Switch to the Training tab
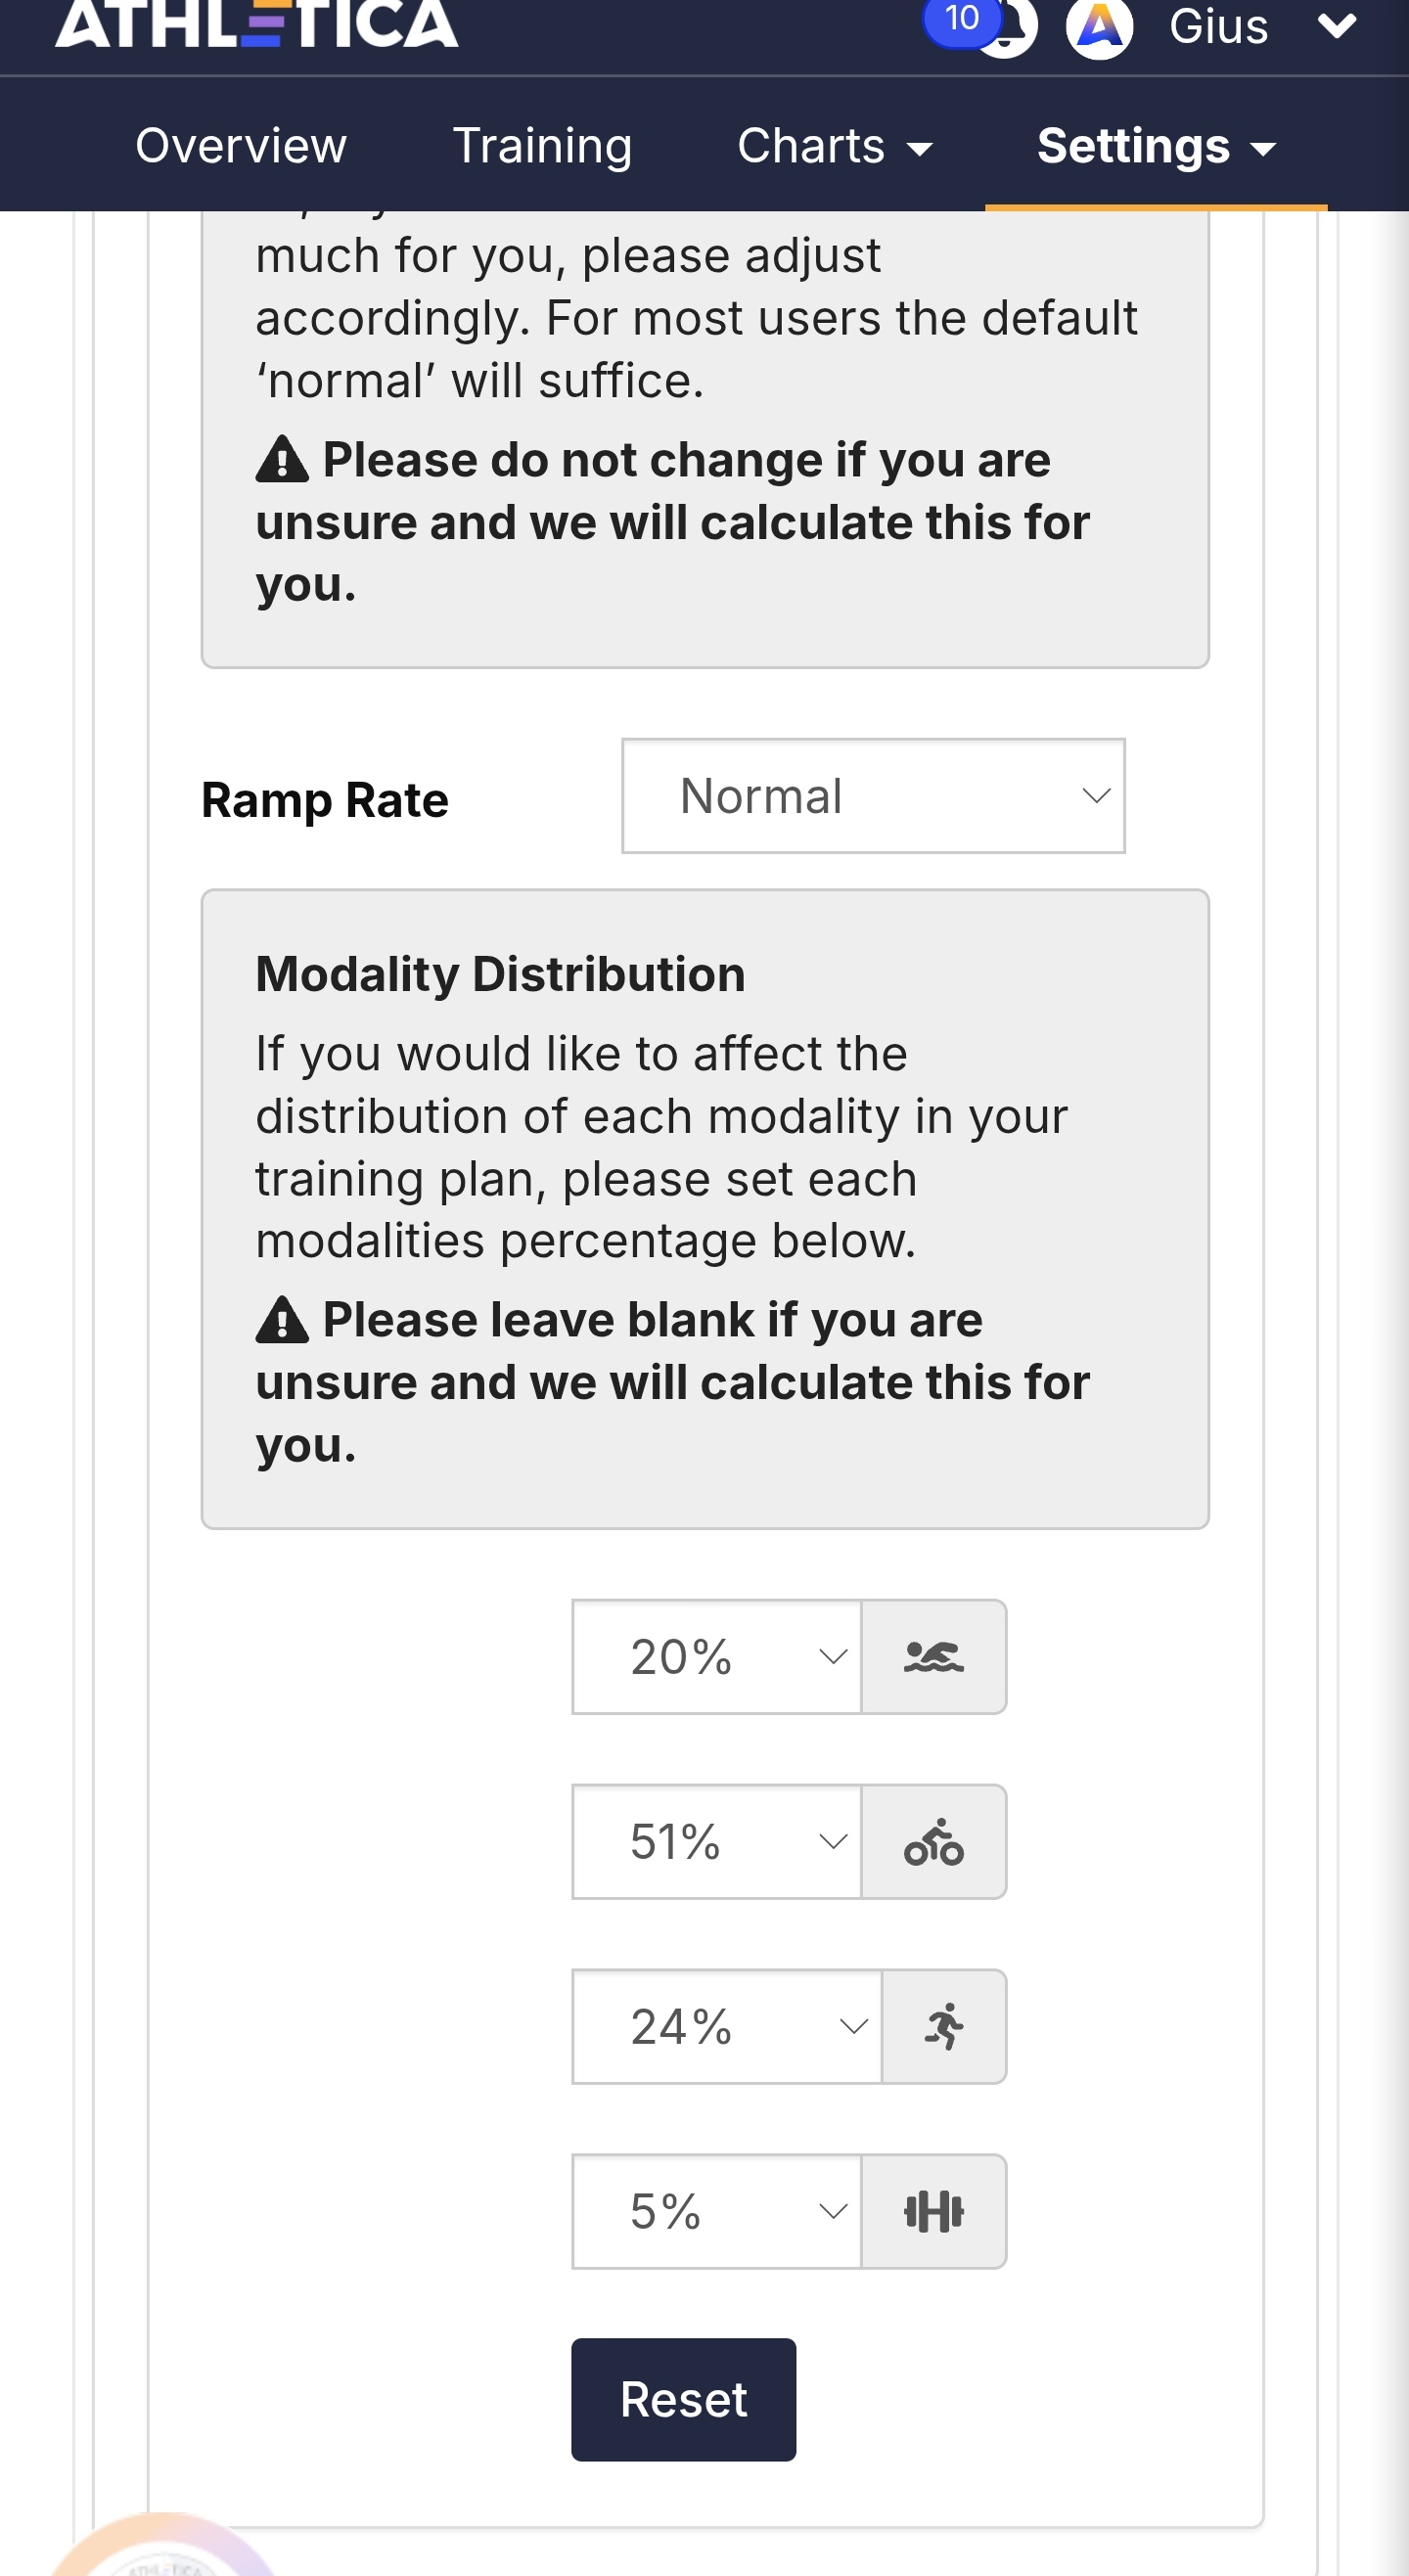The height and width of the screenshot is (2576, 1409). [x=542, y=146]
